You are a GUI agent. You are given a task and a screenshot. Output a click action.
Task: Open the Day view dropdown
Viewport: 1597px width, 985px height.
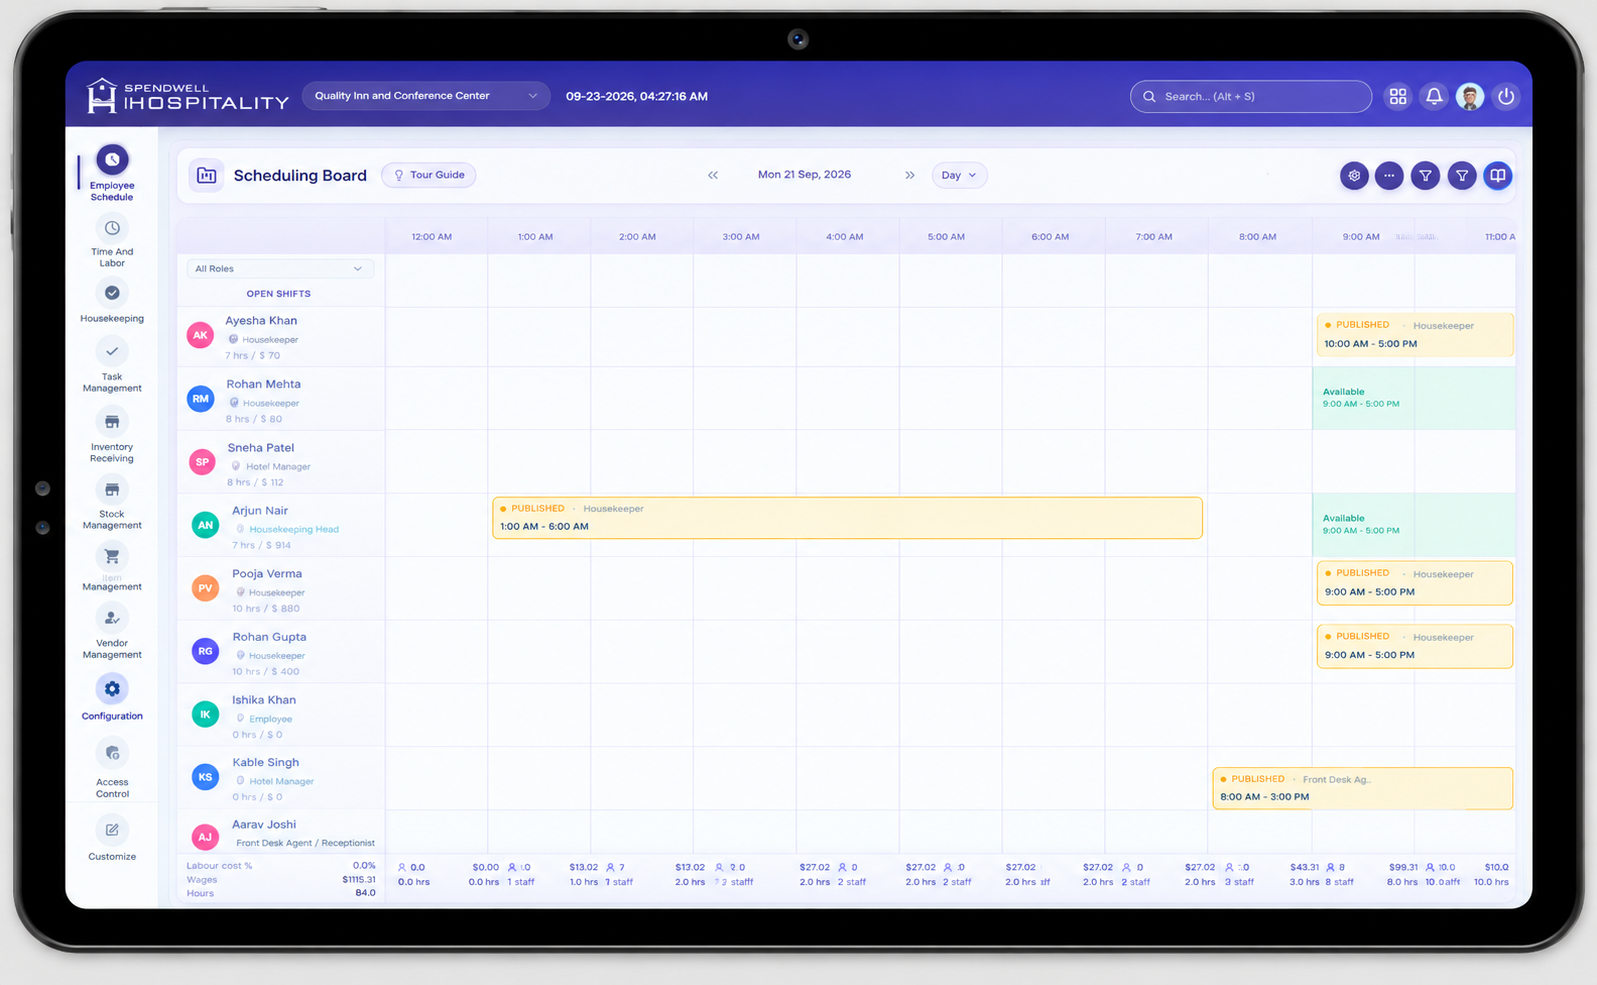coord(959,175)
